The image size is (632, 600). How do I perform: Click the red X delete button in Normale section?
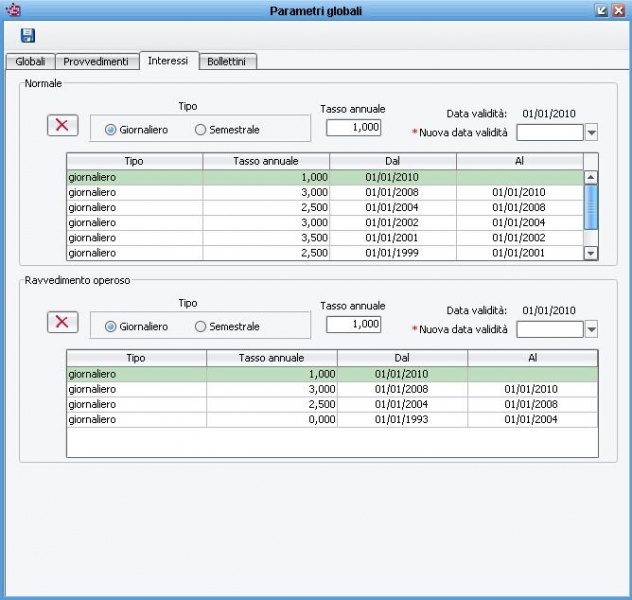coord(63,125)
